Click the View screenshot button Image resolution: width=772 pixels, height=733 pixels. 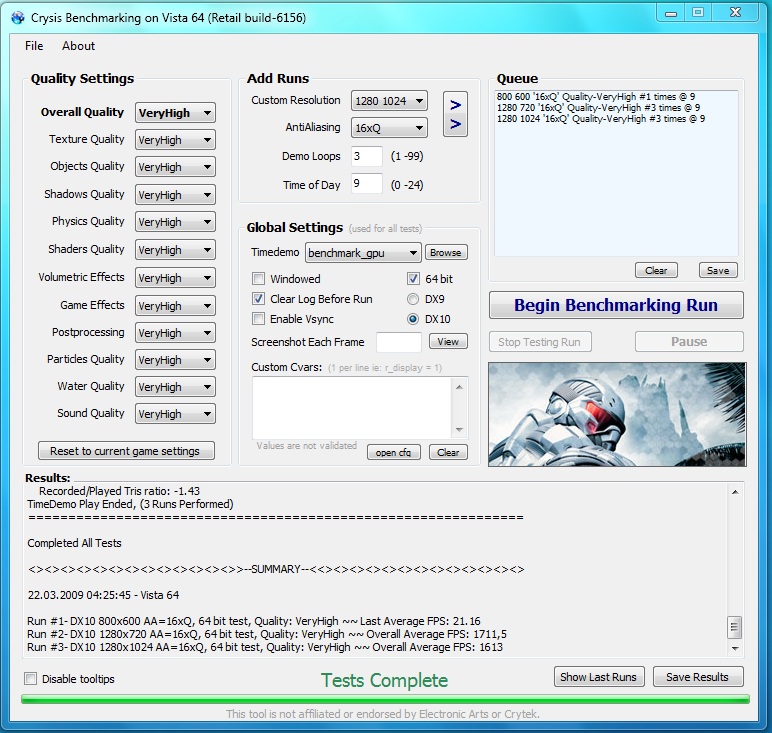point(448,341)
